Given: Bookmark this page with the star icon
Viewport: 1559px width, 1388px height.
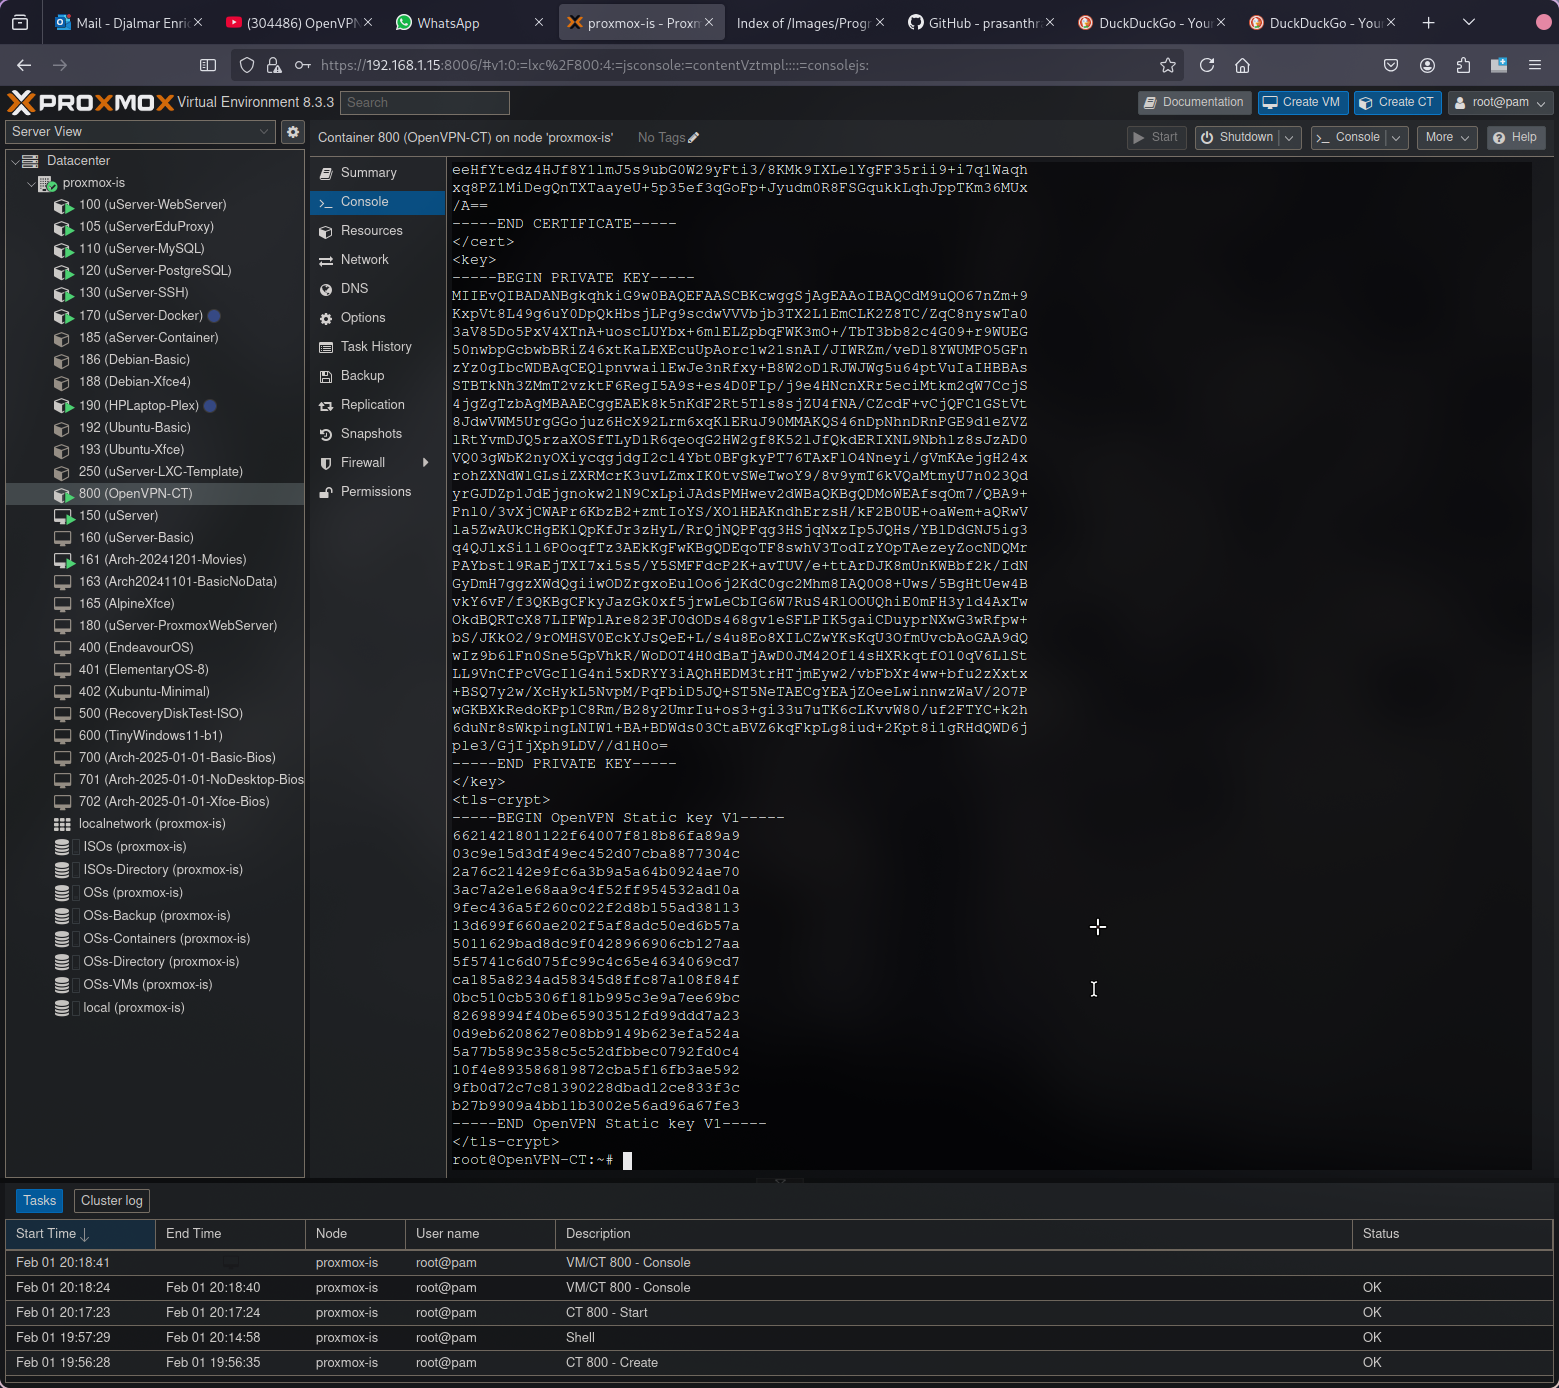Looking at the screenshot, I should coord(1167,65).
